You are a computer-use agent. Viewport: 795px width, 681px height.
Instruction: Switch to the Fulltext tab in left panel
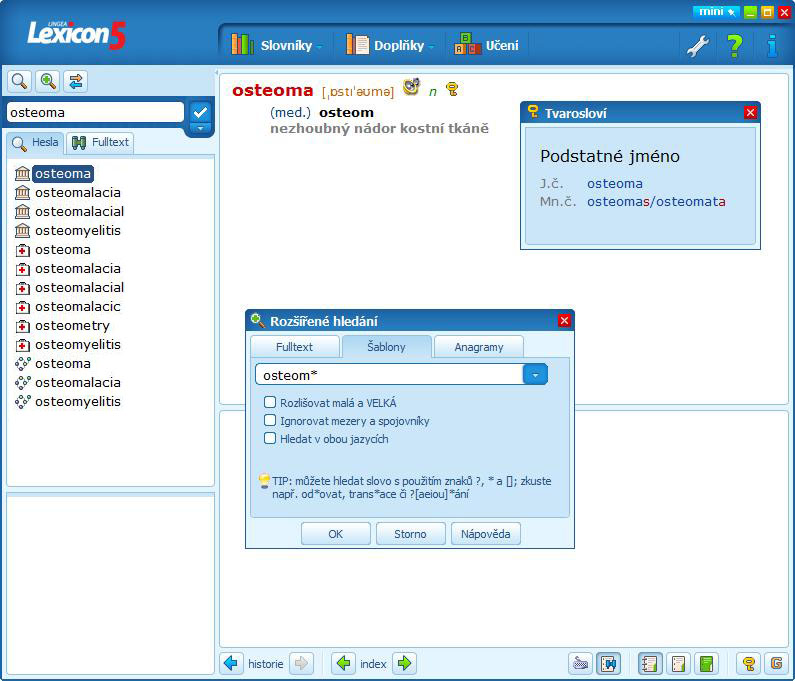pos(100,142)
